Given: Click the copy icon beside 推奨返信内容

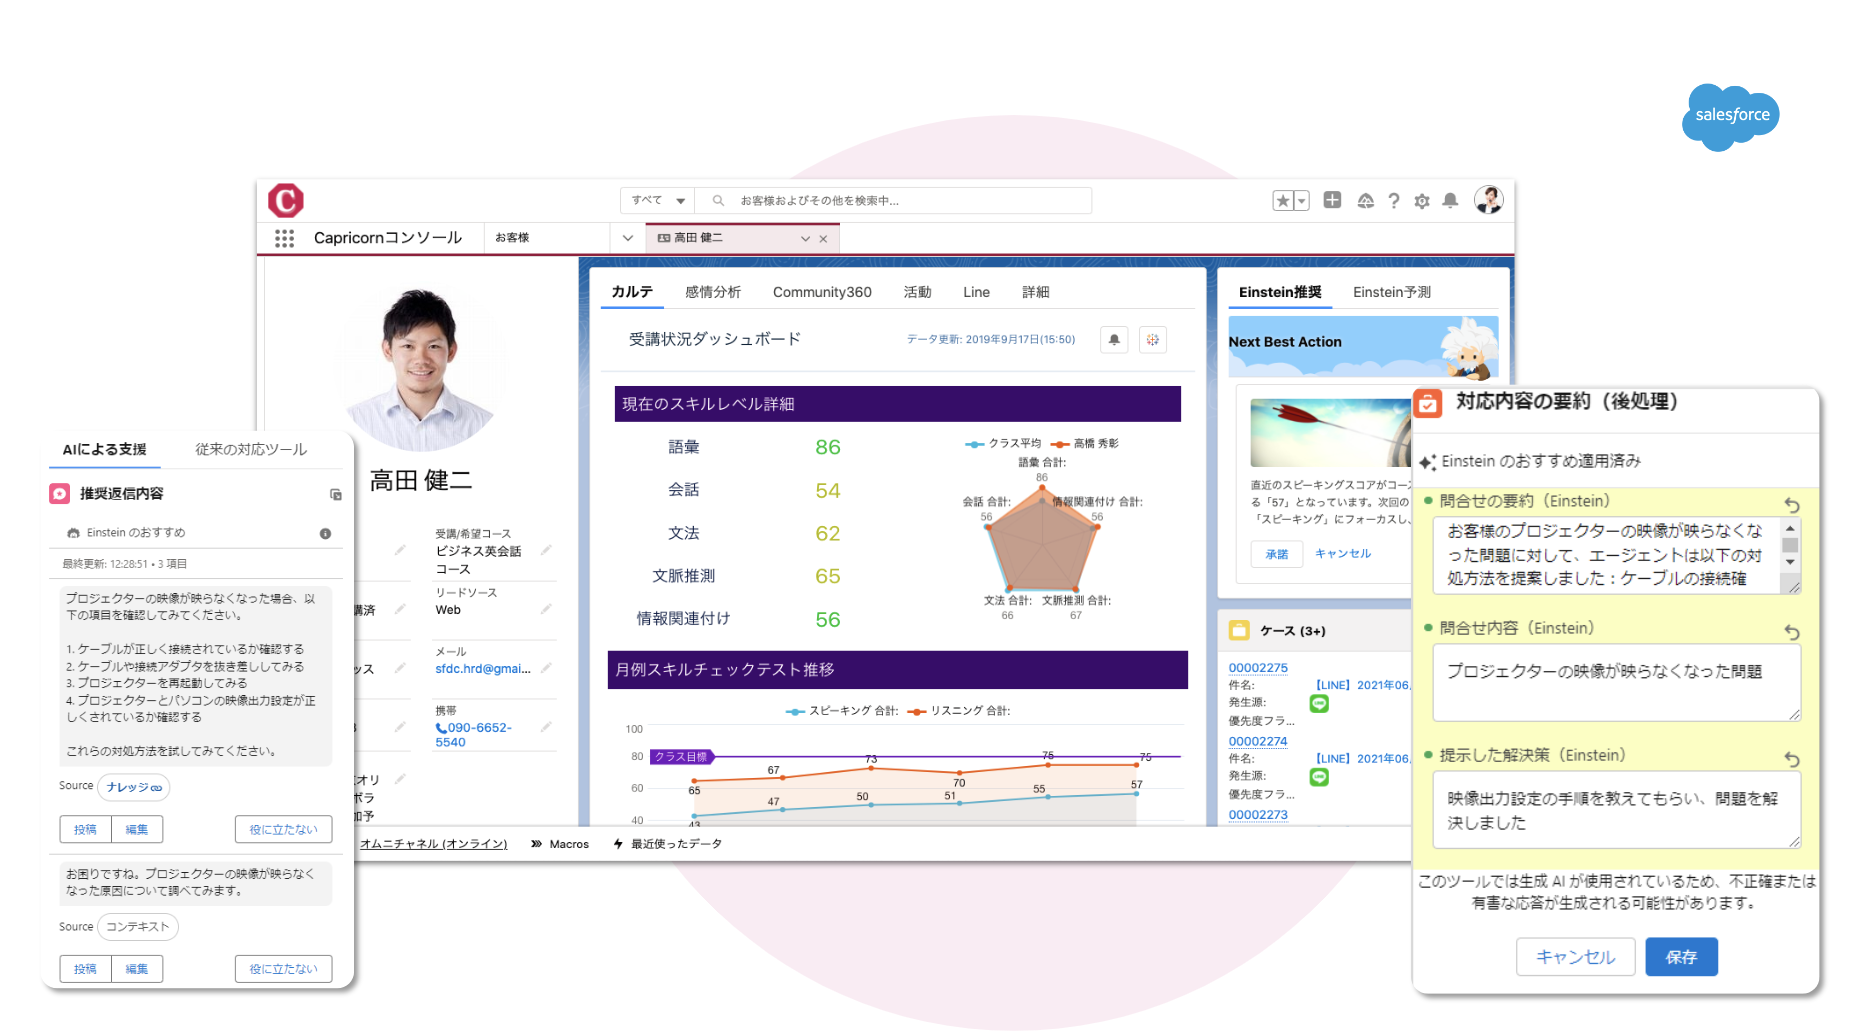Looking at the screenshot, I should [x=334, y=493].
